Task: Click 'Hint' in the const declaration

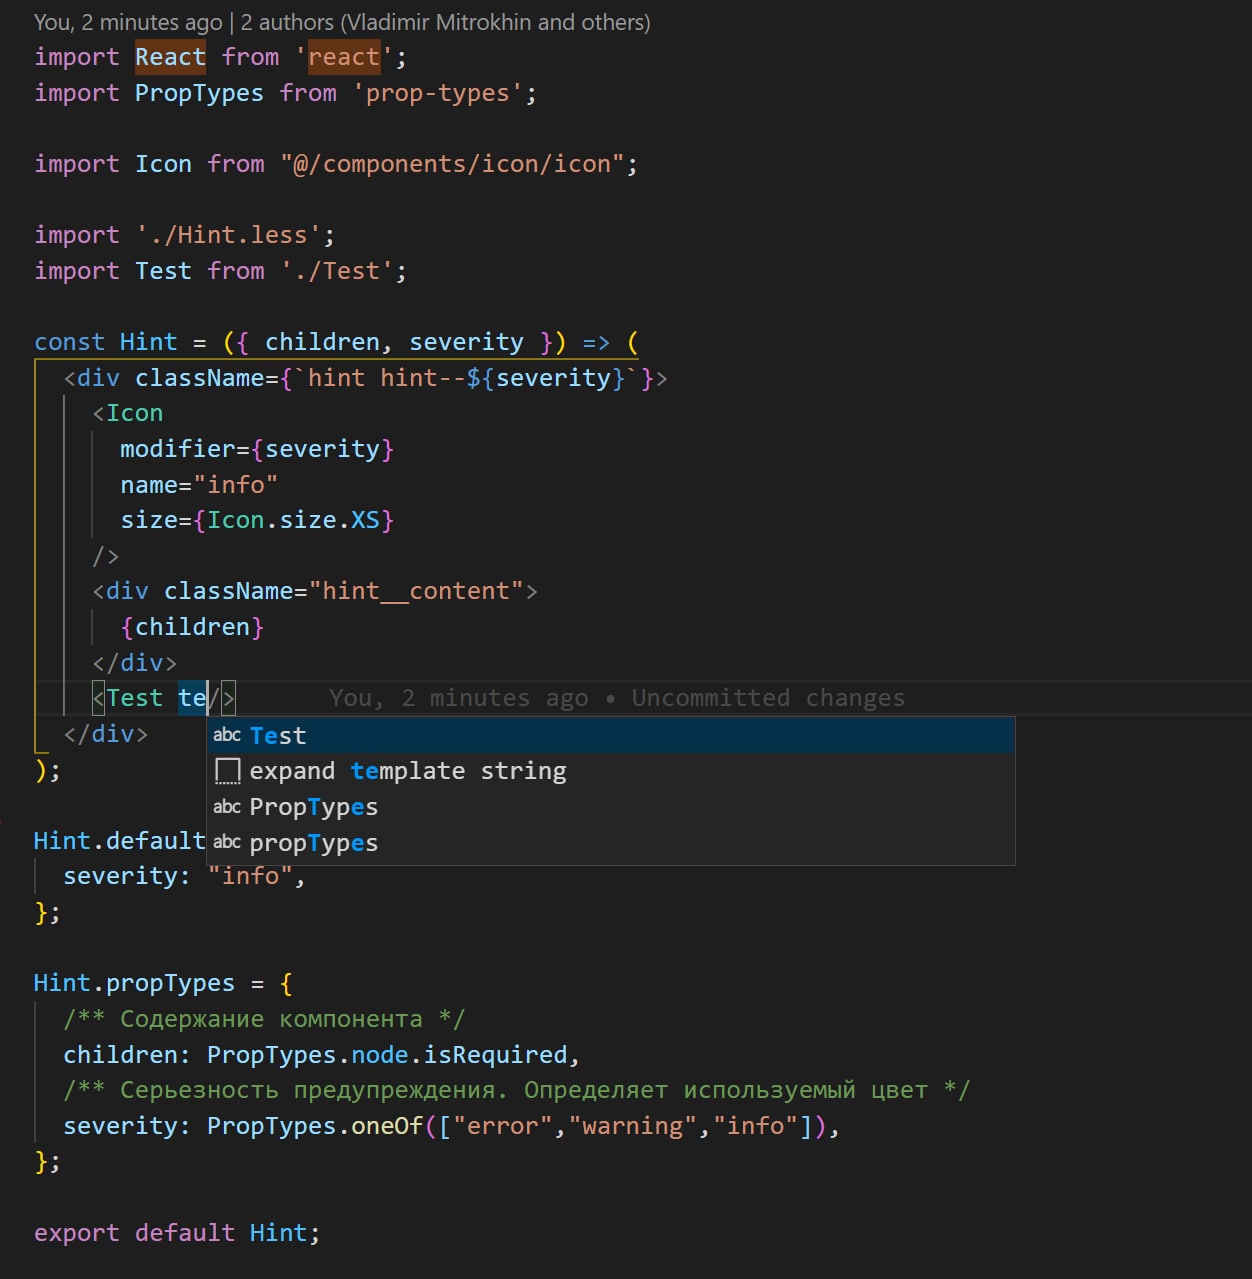Action: 148,342
